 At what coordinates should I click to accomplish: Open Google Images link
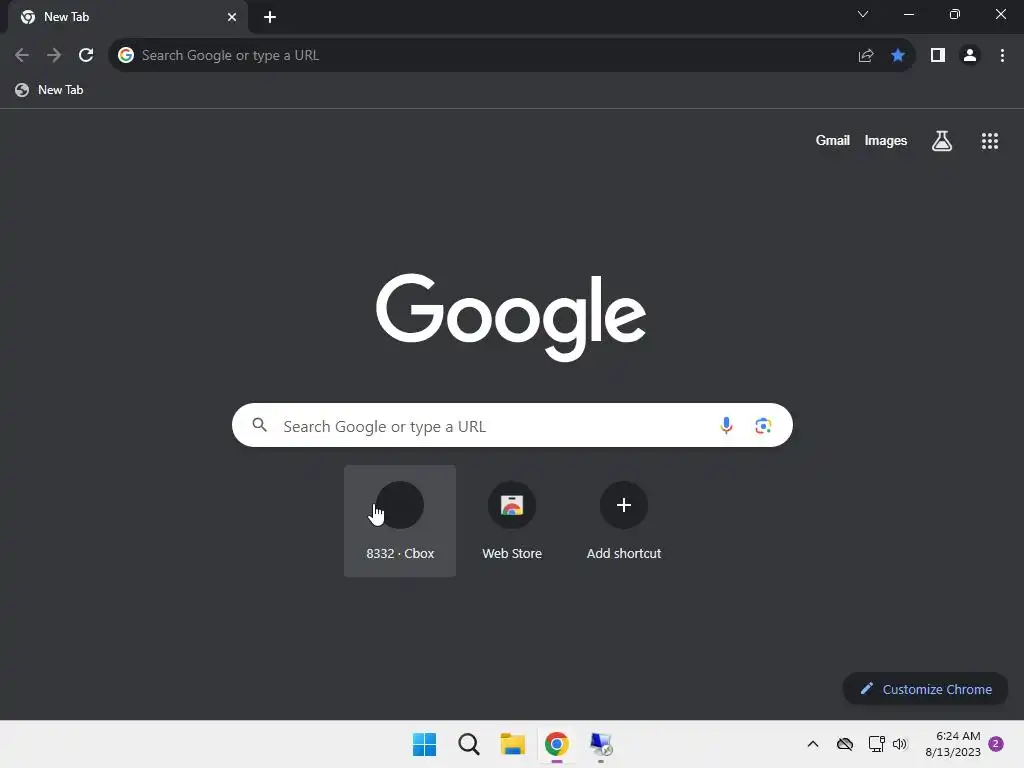(886, 140)
